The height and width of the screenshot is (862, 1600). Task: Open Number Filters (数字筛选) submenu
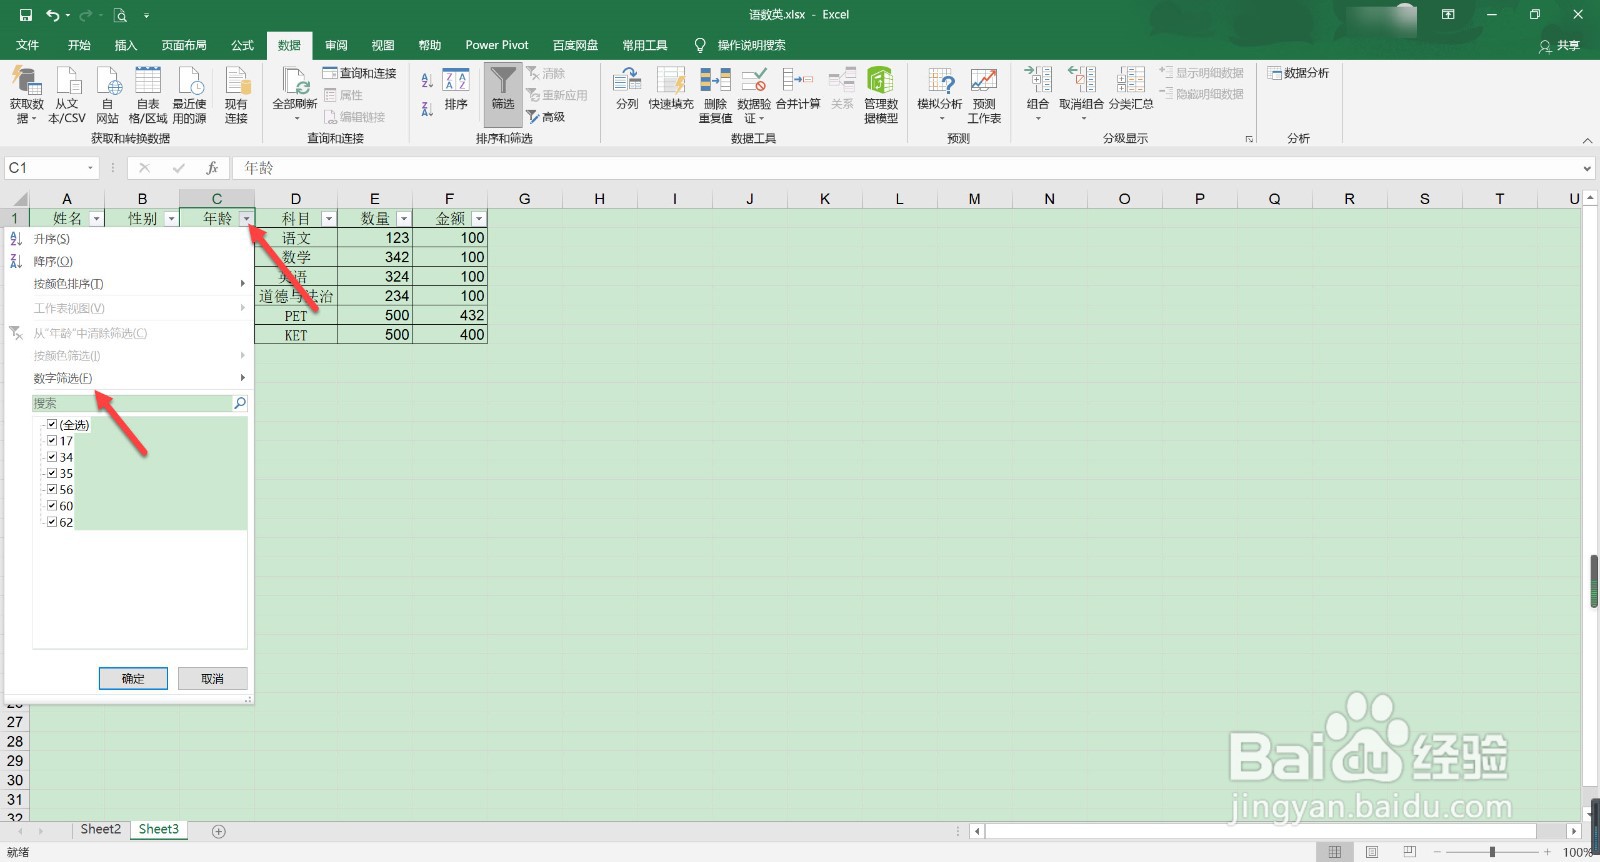[x=129, y=378]
